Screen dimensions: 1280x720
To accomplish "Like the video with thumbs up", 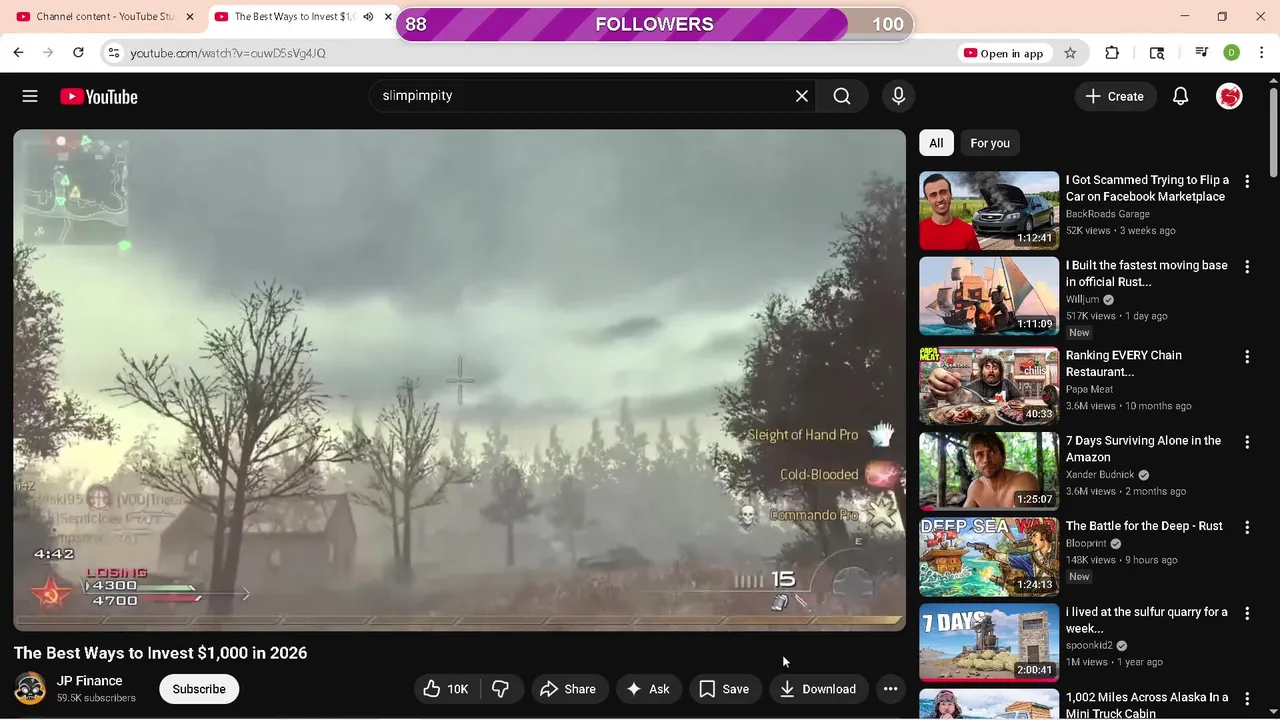I will click(x=447, y=689).
